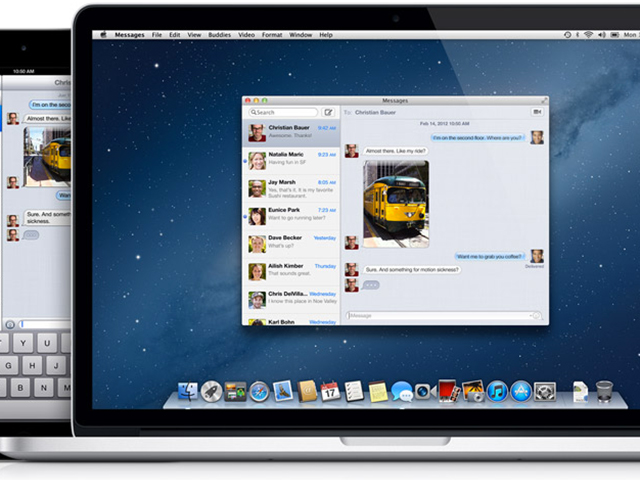This screenshot has height=480, width=640.
Task: Open the Video menu
Action: 247,35
